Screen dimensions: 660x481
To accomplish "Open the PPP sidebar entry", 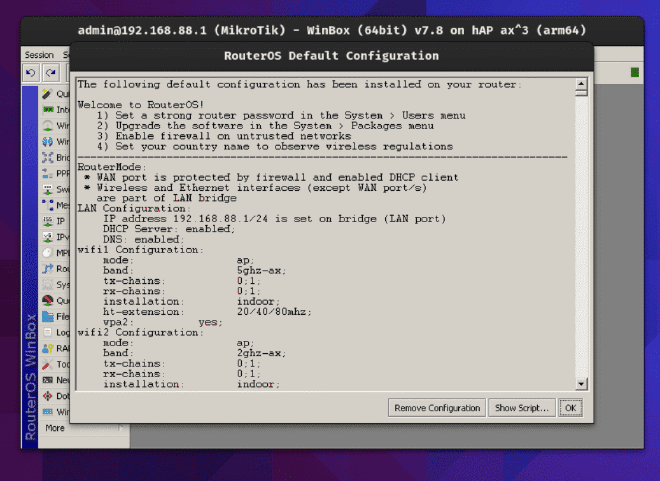I will 55,173.
